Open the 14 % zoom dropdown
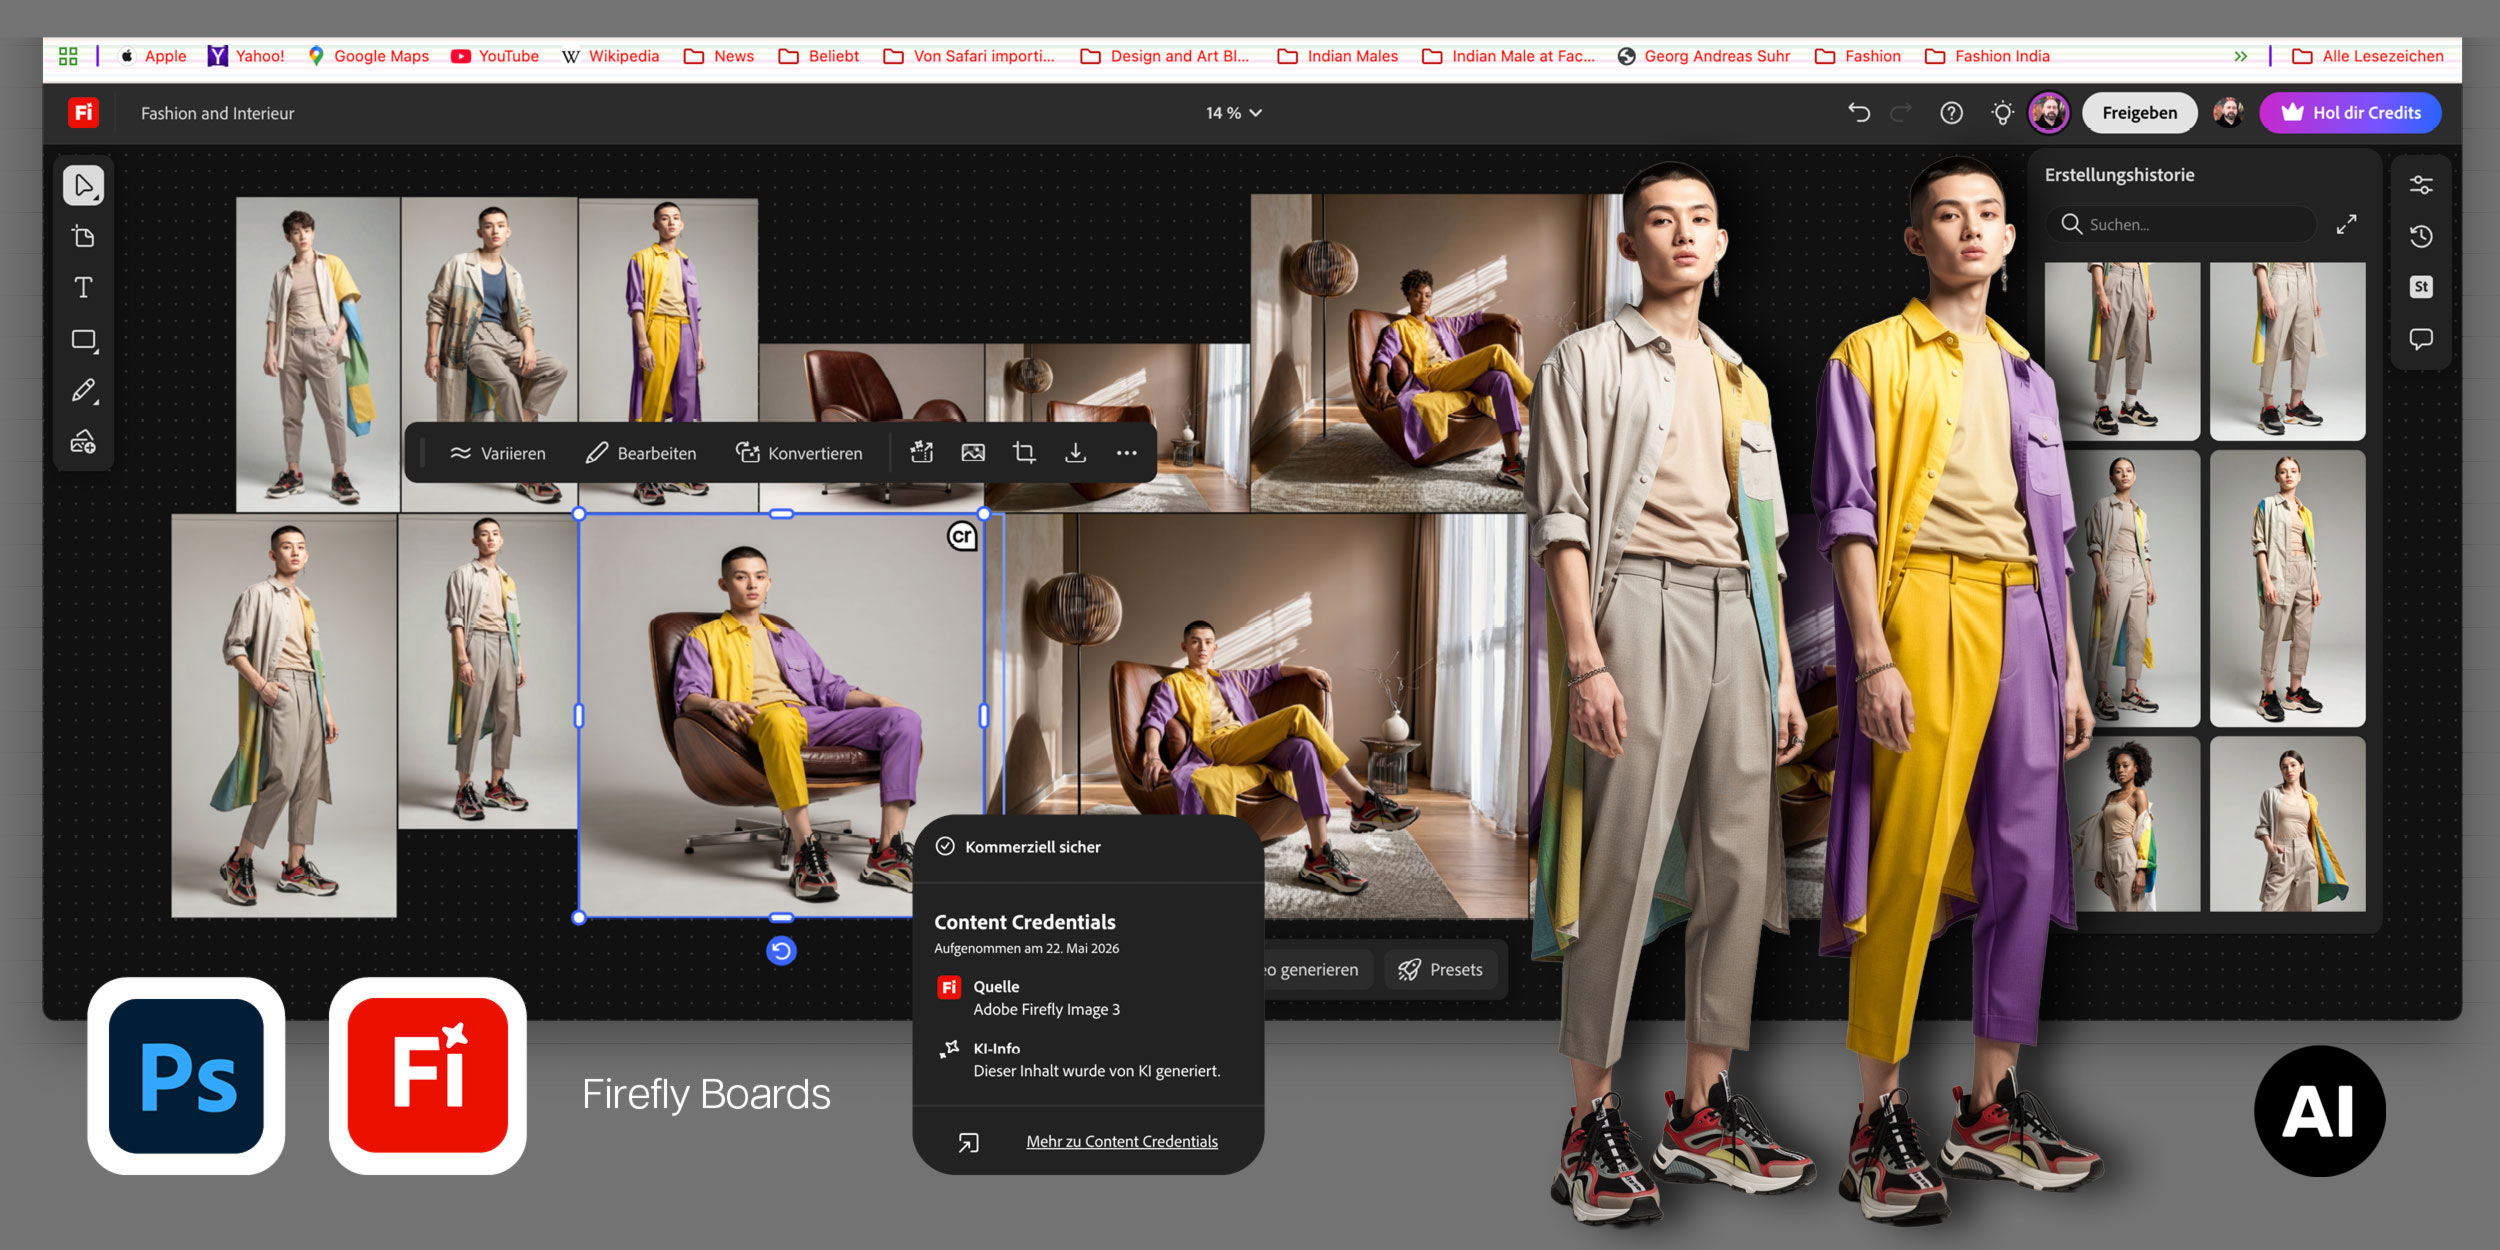Image resolution: width=2500 pixels, height=1250 pixels. point(1234,113)
